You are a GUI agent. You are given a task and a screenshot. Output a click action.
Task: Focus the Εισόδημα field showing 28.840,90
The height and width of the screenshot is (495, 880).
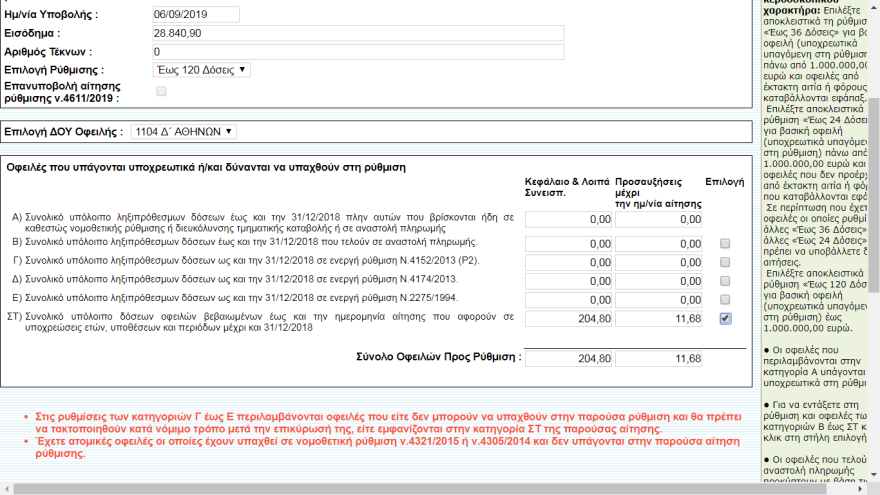pos(357,33)
